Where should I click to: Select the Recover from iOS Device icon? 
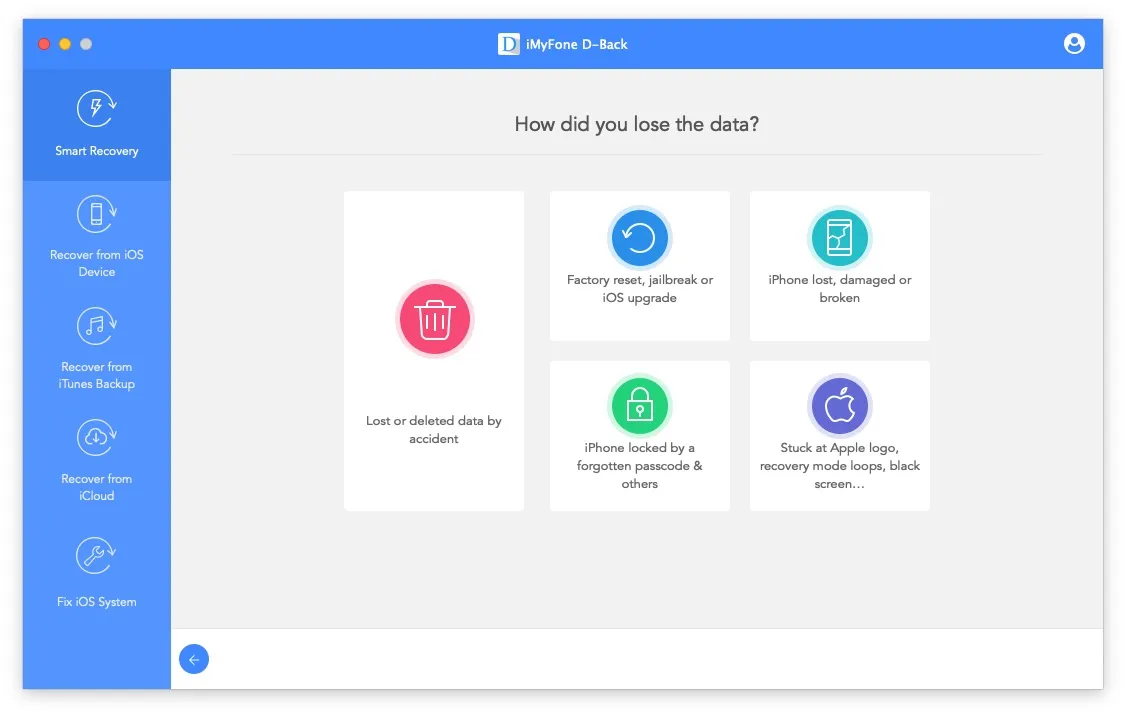pos(97,213)
